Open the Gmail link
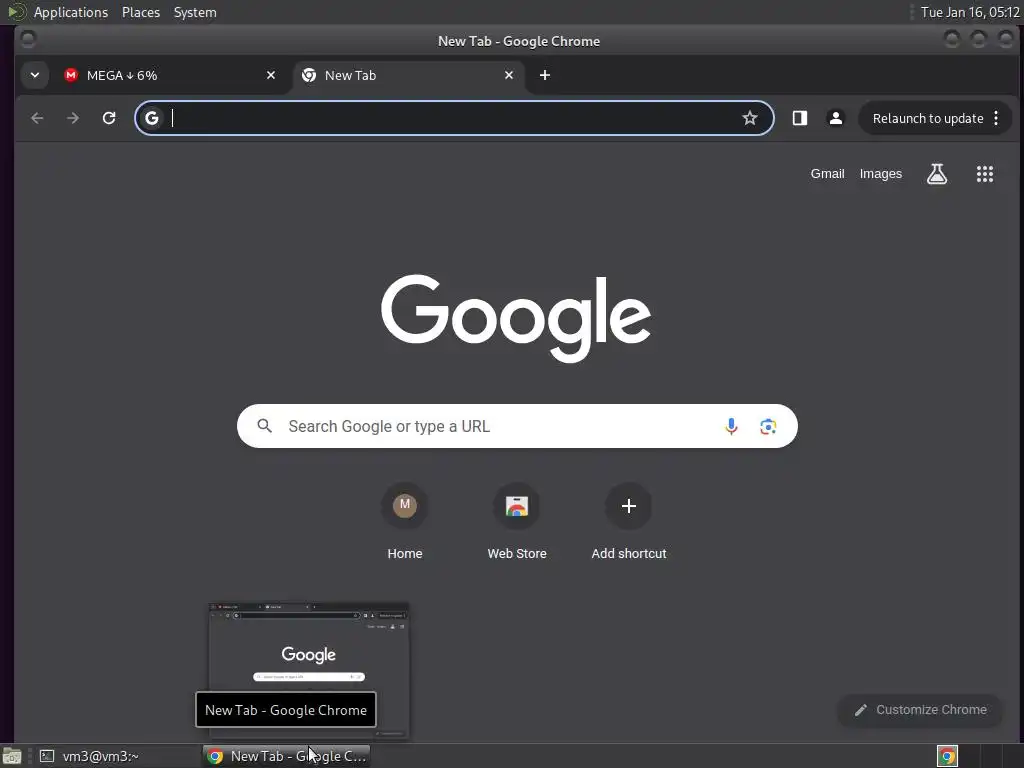 tap(827, 174)
